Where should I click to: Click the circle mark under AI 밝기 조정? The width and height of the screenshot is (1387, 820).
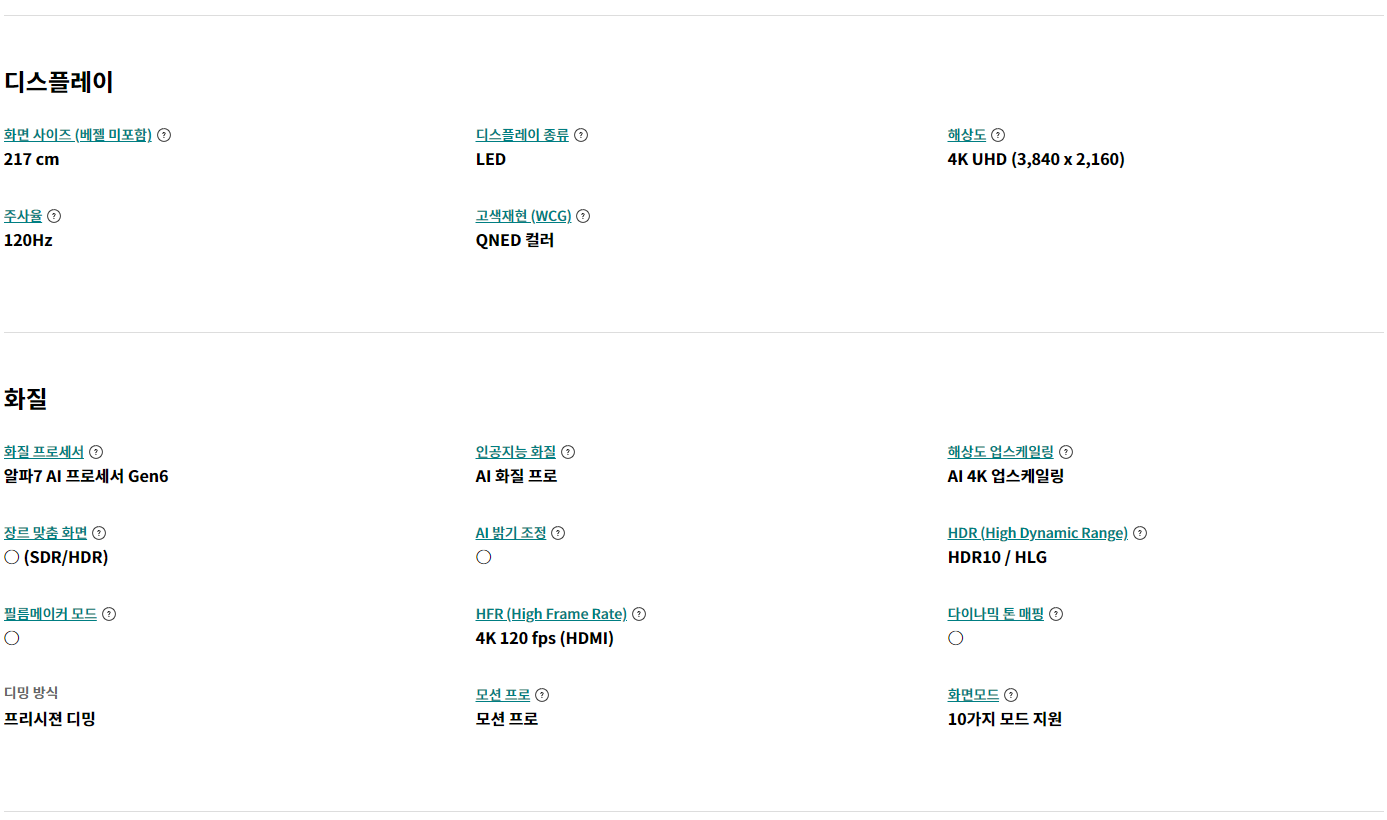(x=484, y=557)
